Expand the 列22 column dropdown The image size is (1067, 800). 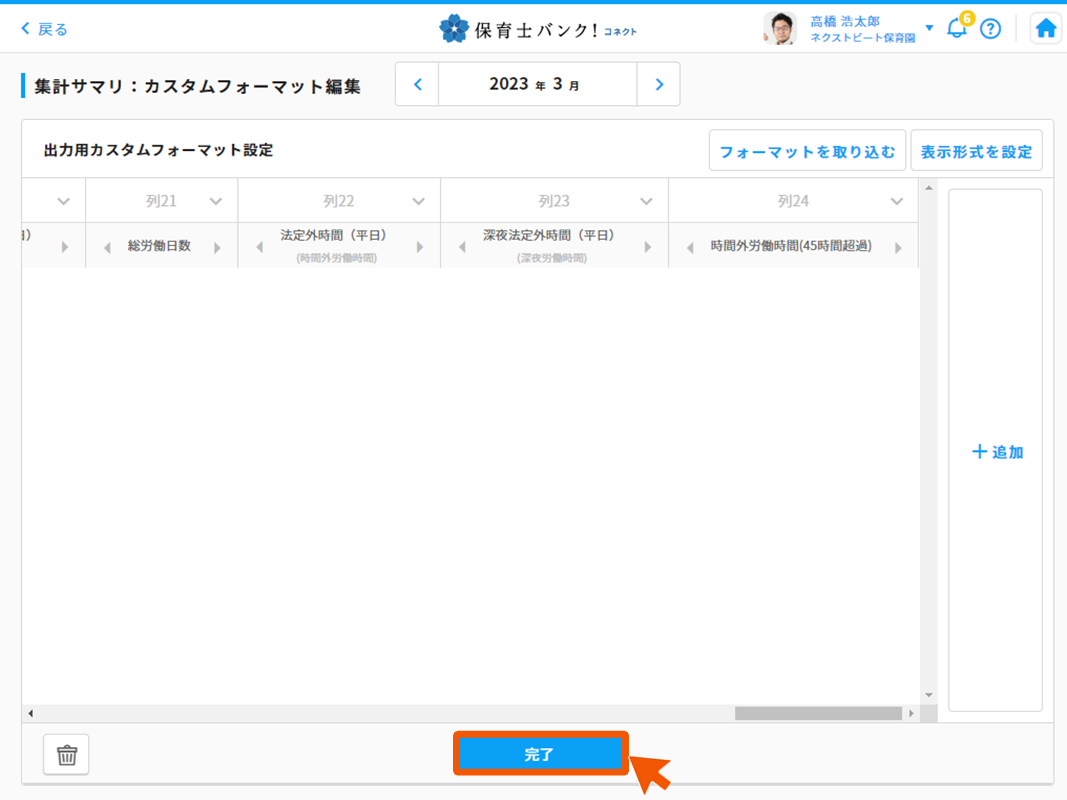[418, 202]
